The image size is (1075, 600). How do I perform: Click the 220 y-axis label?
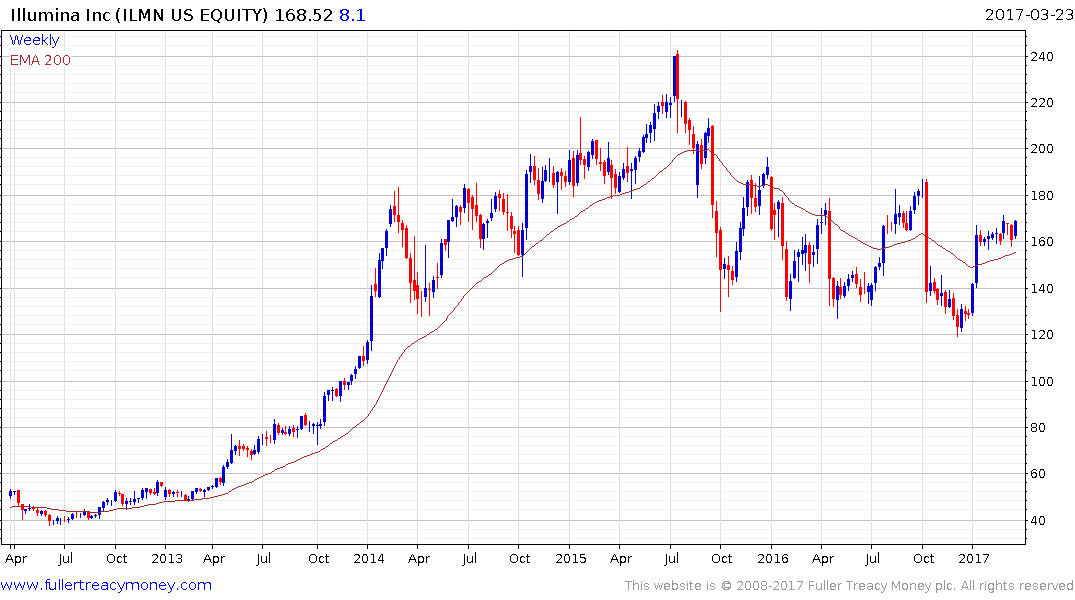point(1042,103)
